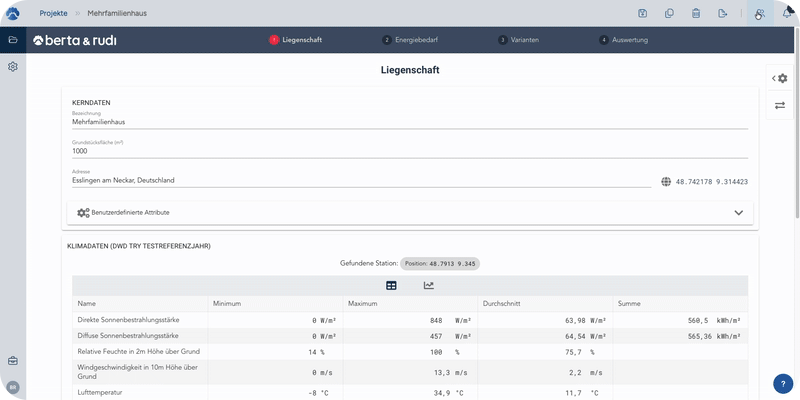Delete project via trash icon
800x400 pixels.
(696, 13)
